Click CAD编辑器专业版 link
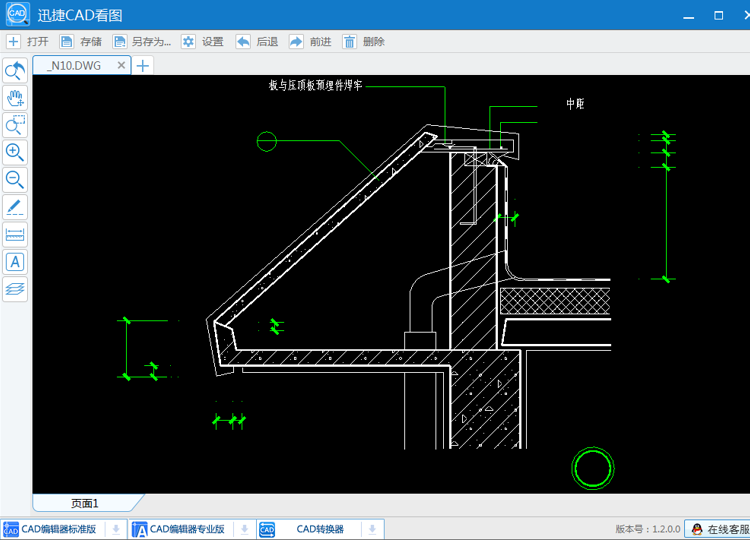Screen dimensions: 750x540 (x=187, y=529)
